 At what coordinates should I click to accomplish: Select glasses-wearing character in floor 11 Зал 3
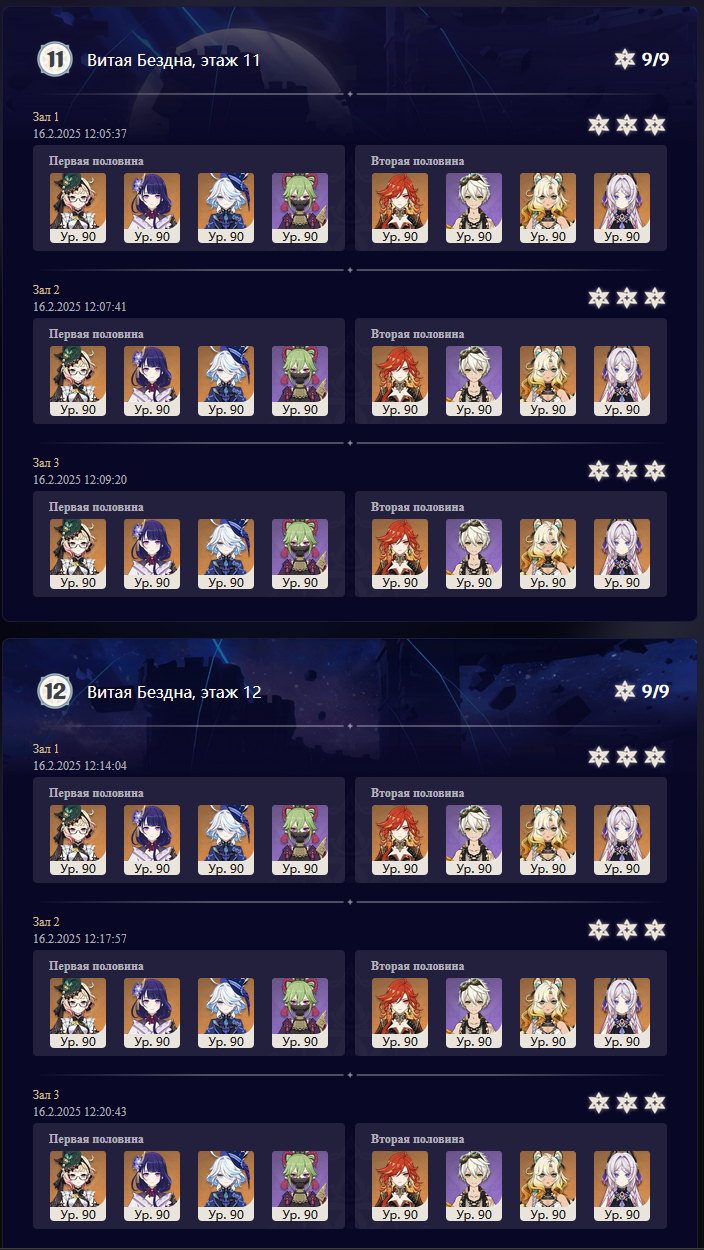[x=78, y=554]
